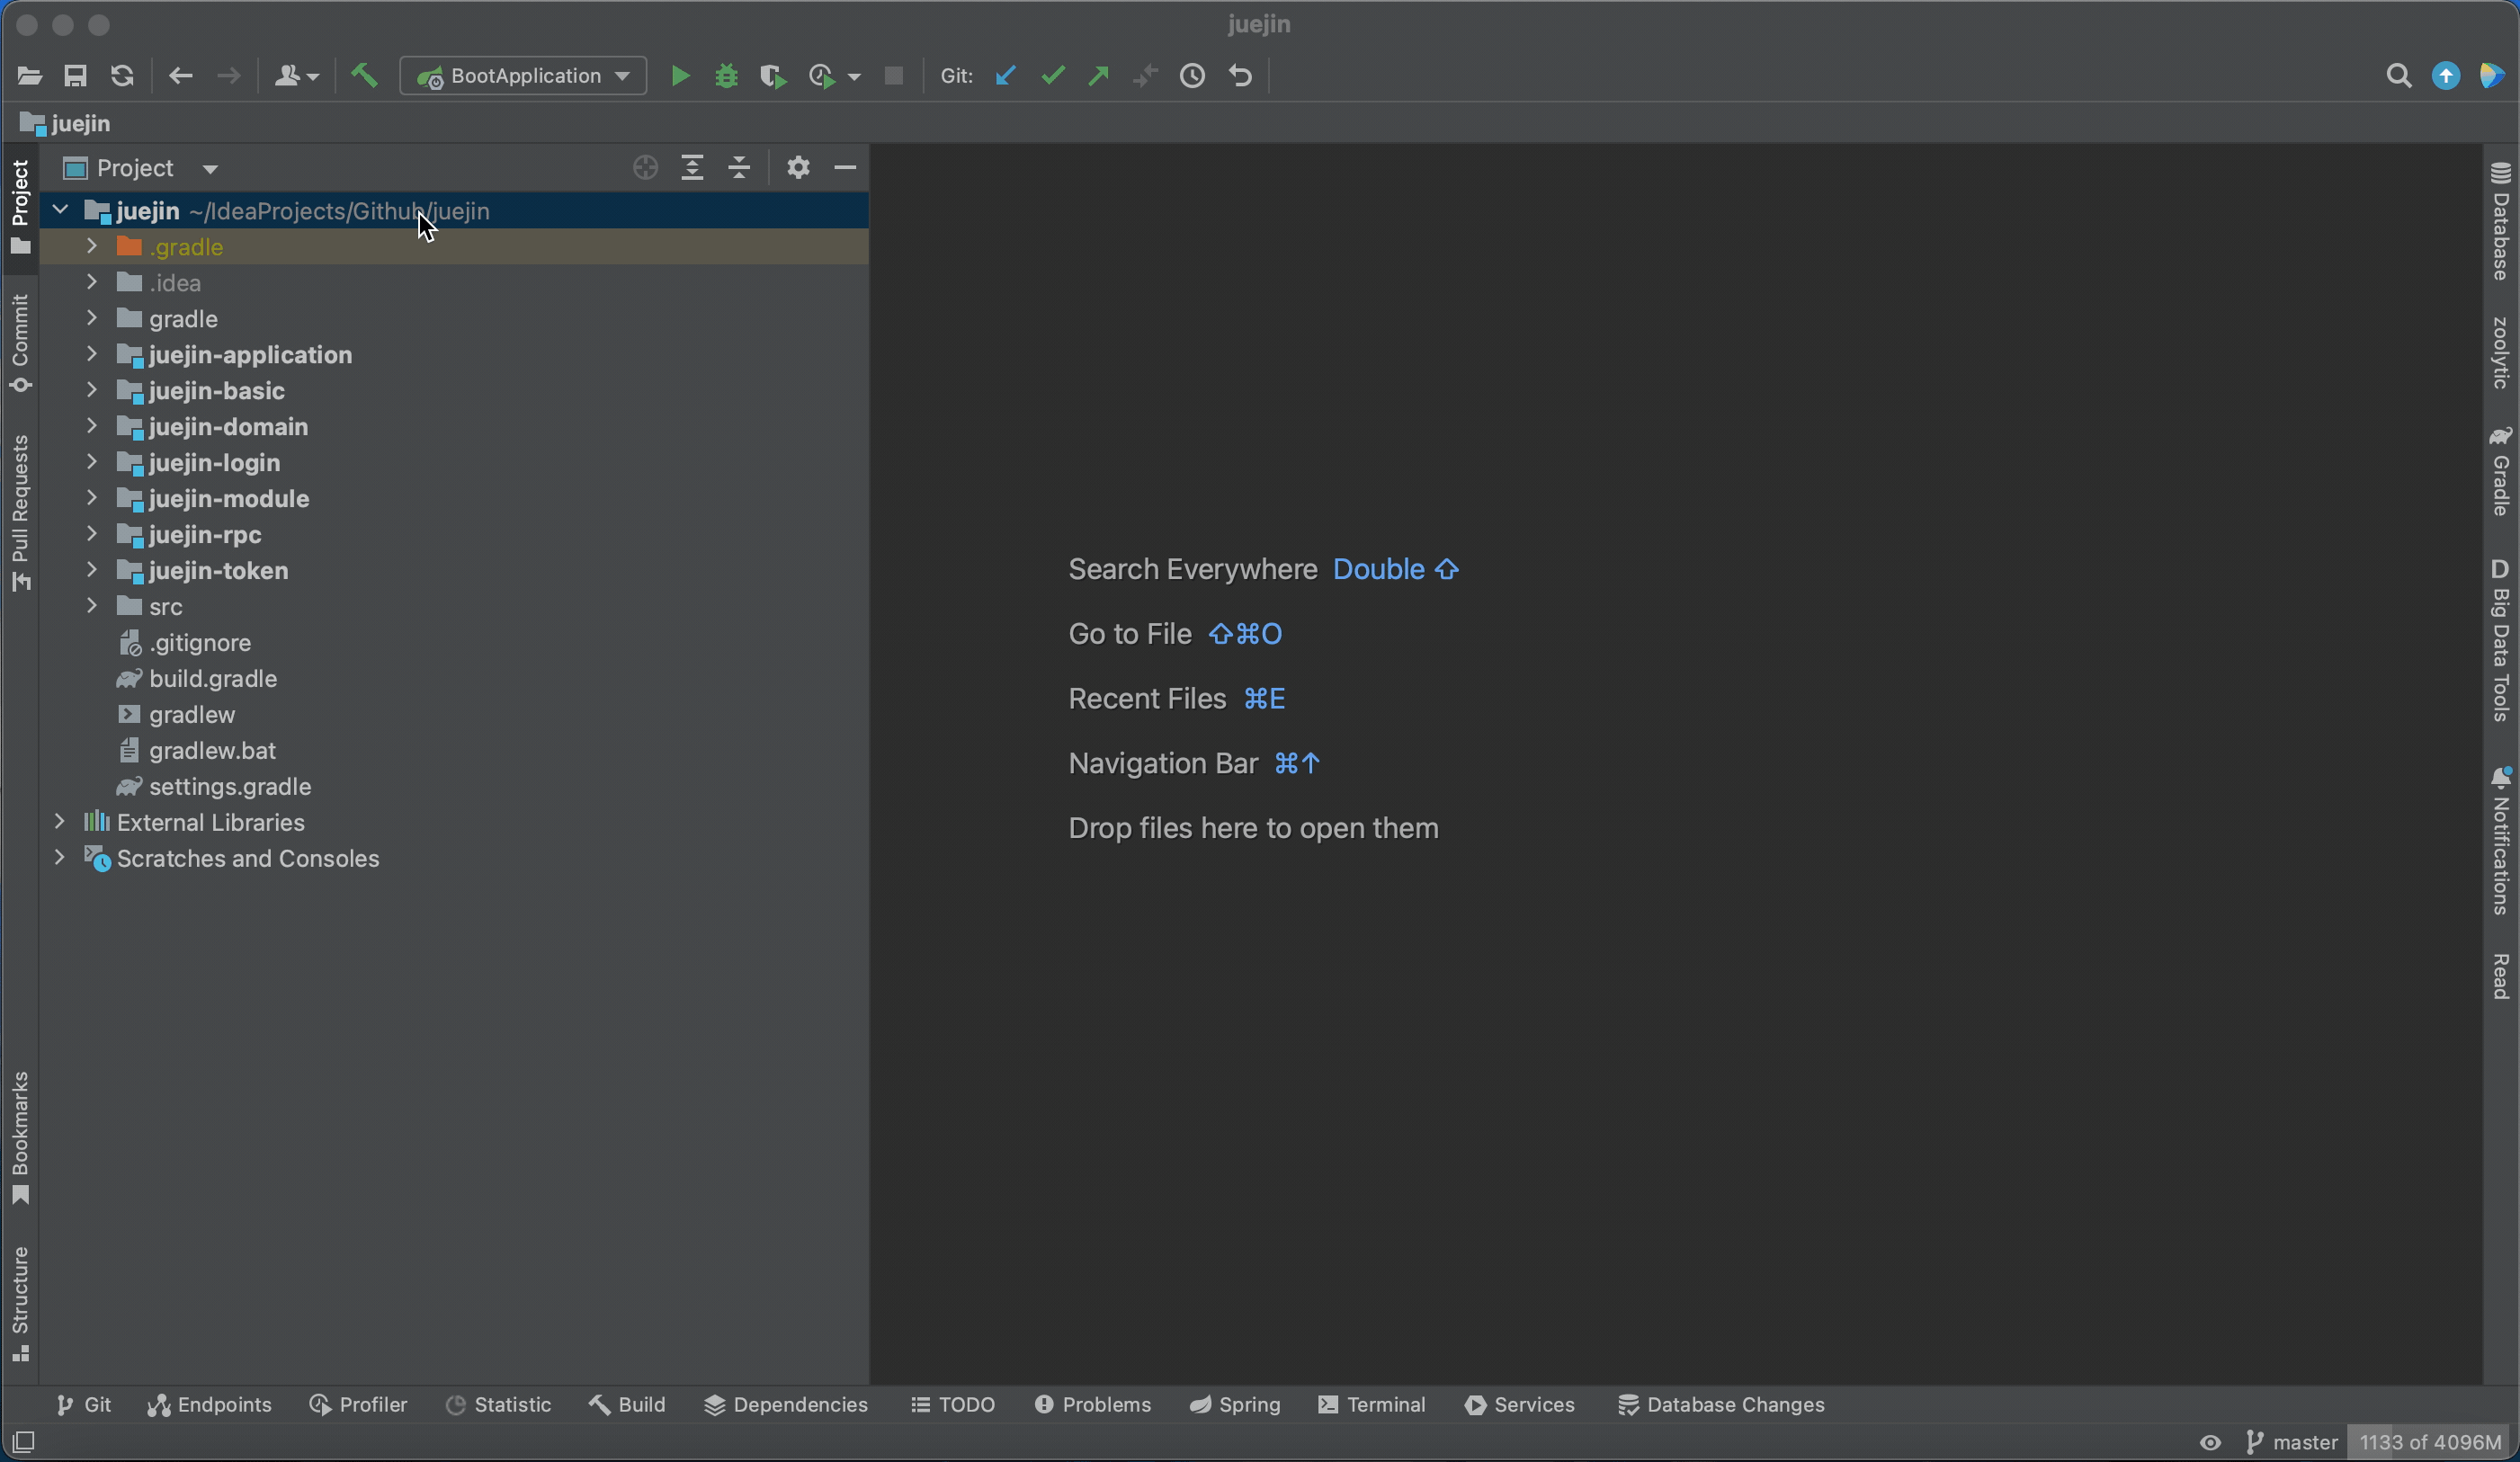Image resolution: width=2520 pixels, height=1462 pixels.
Task: Rollback changes with the undo arrow icon
Action: pyautogui.click(x=1240, y=76)
